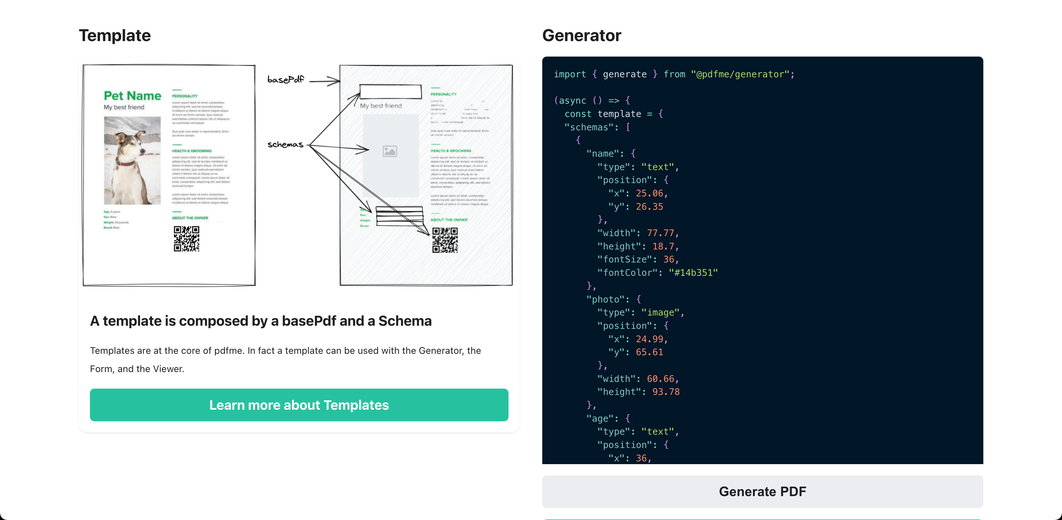Click the template composition heading text
The width and height of the screenshot is (1062, 520).
[261, 321]
